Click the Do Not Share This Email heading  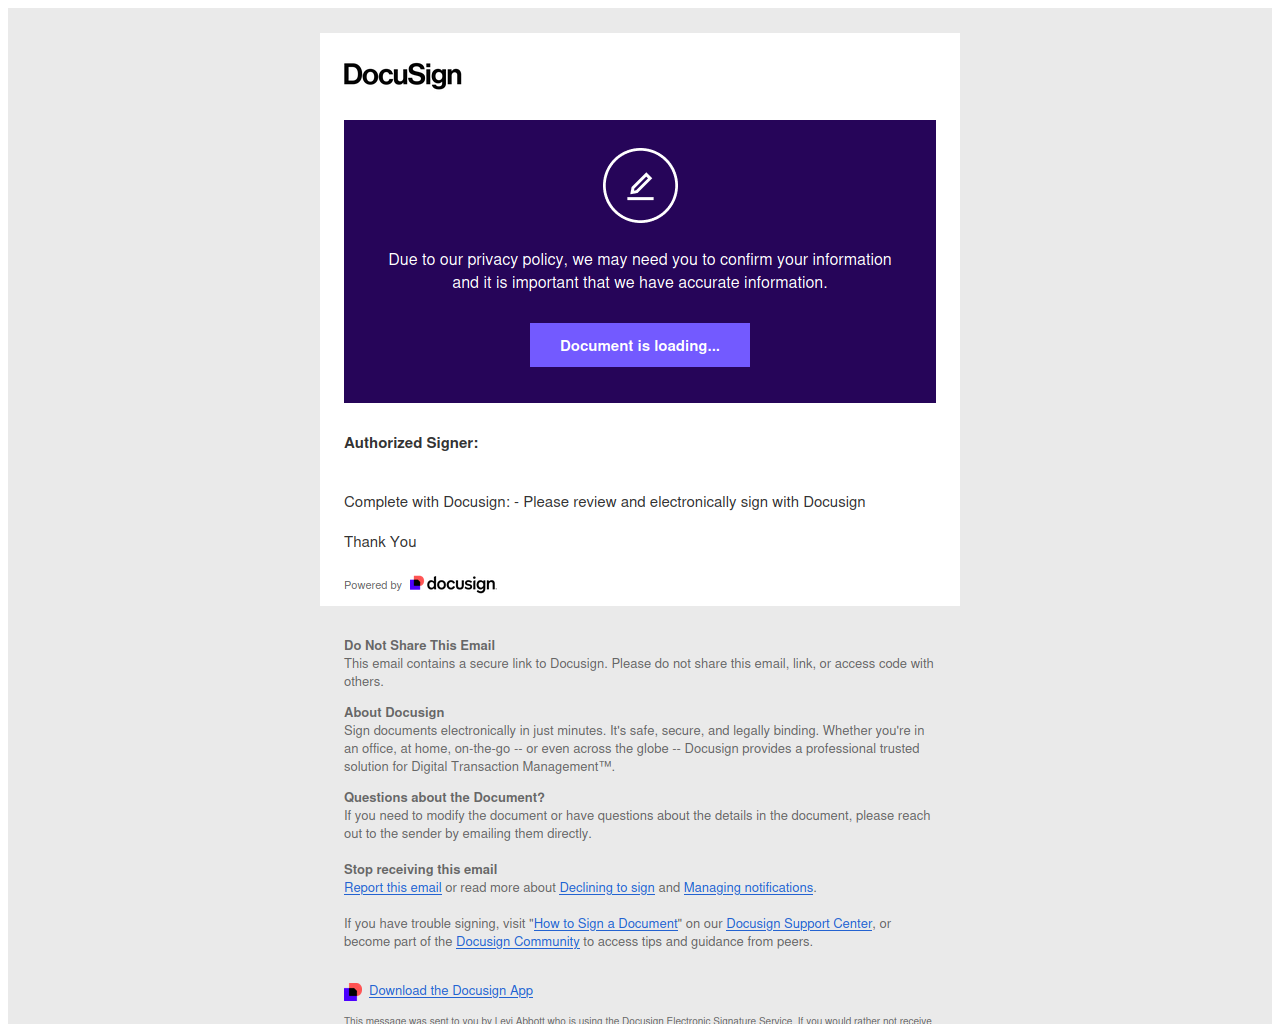(420, 646)
